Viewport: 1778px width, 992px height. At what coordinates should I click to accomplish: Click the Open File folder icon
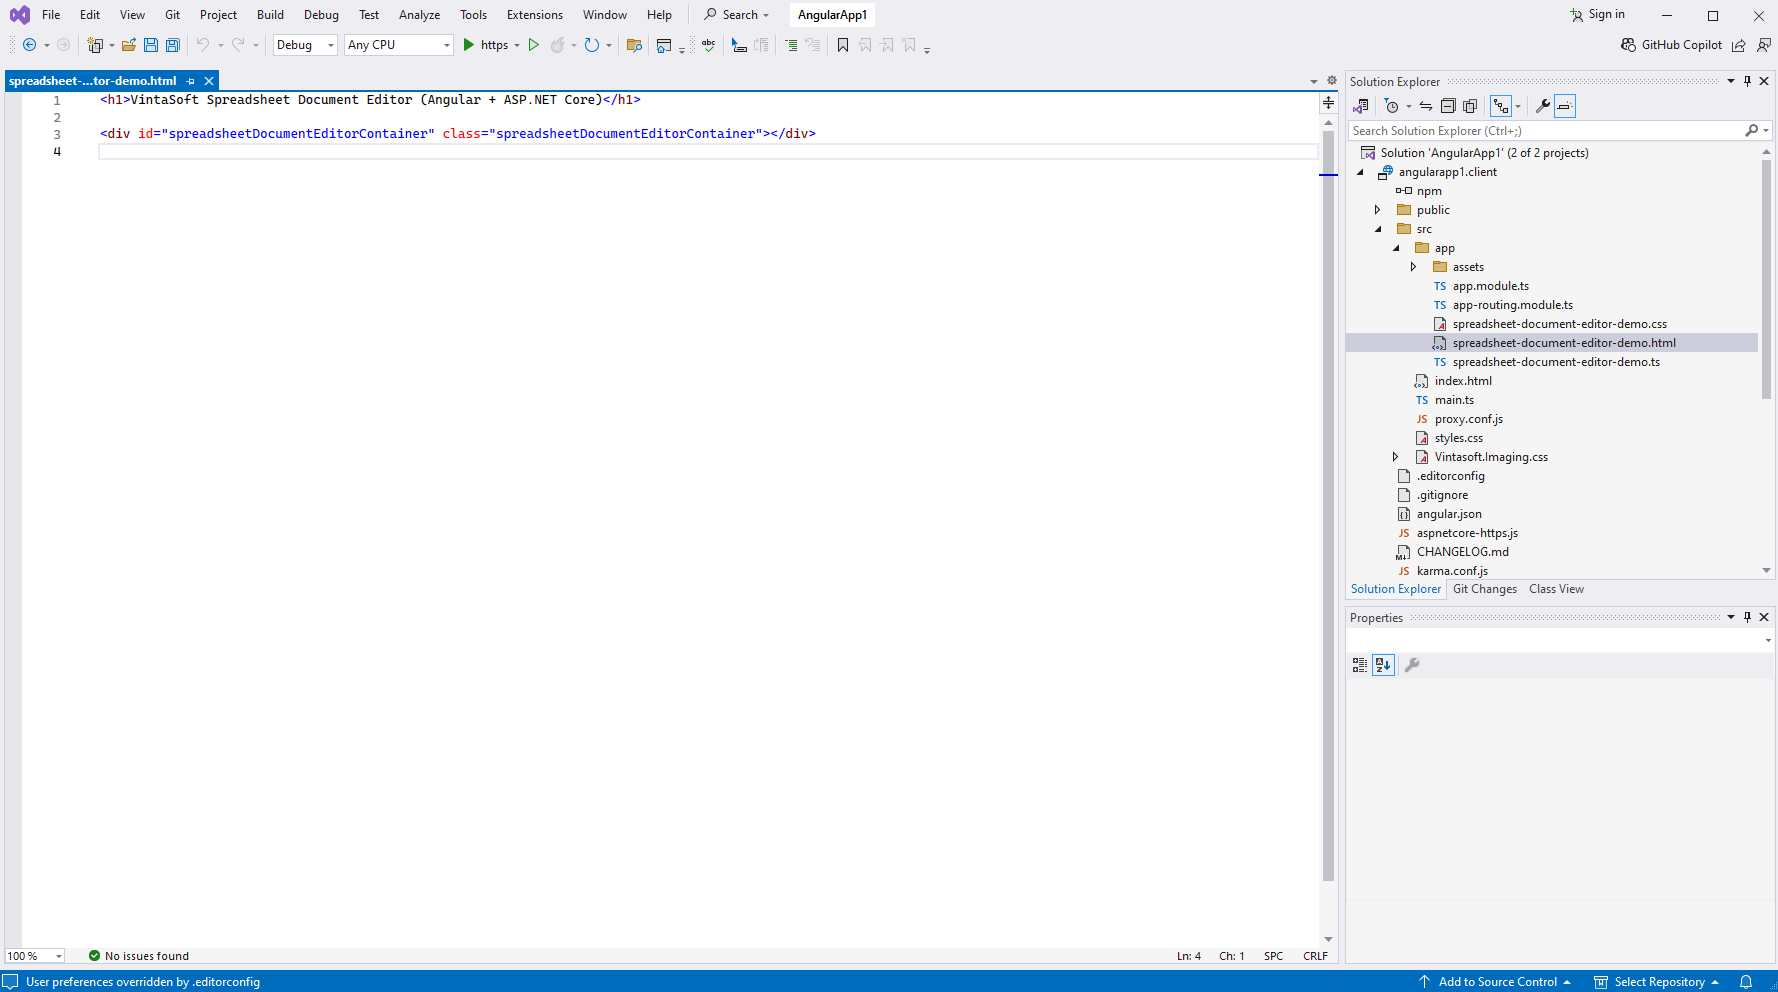tap(129, 45)
